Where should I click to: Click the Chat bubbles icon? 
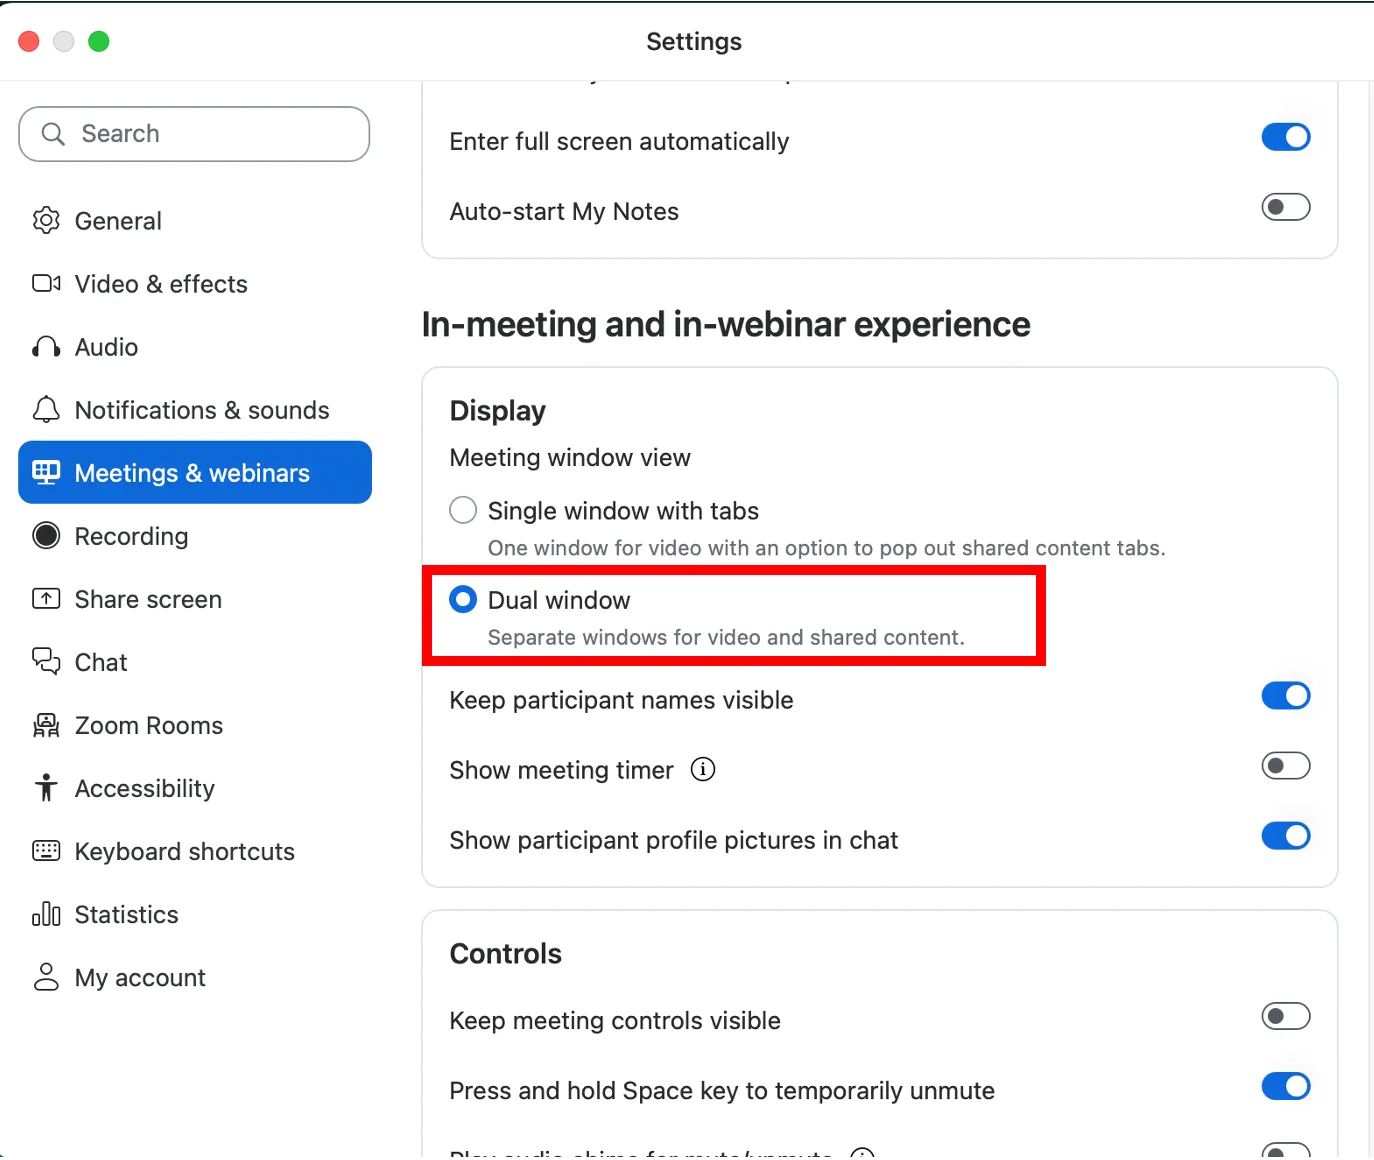[46, 661]
